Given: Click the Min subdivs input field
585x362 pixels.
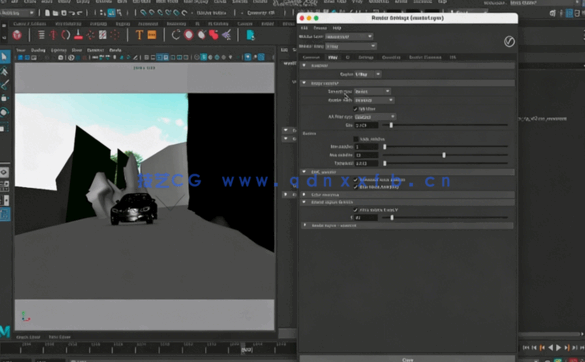Looking at the screenshot, I should click(366, 147).
